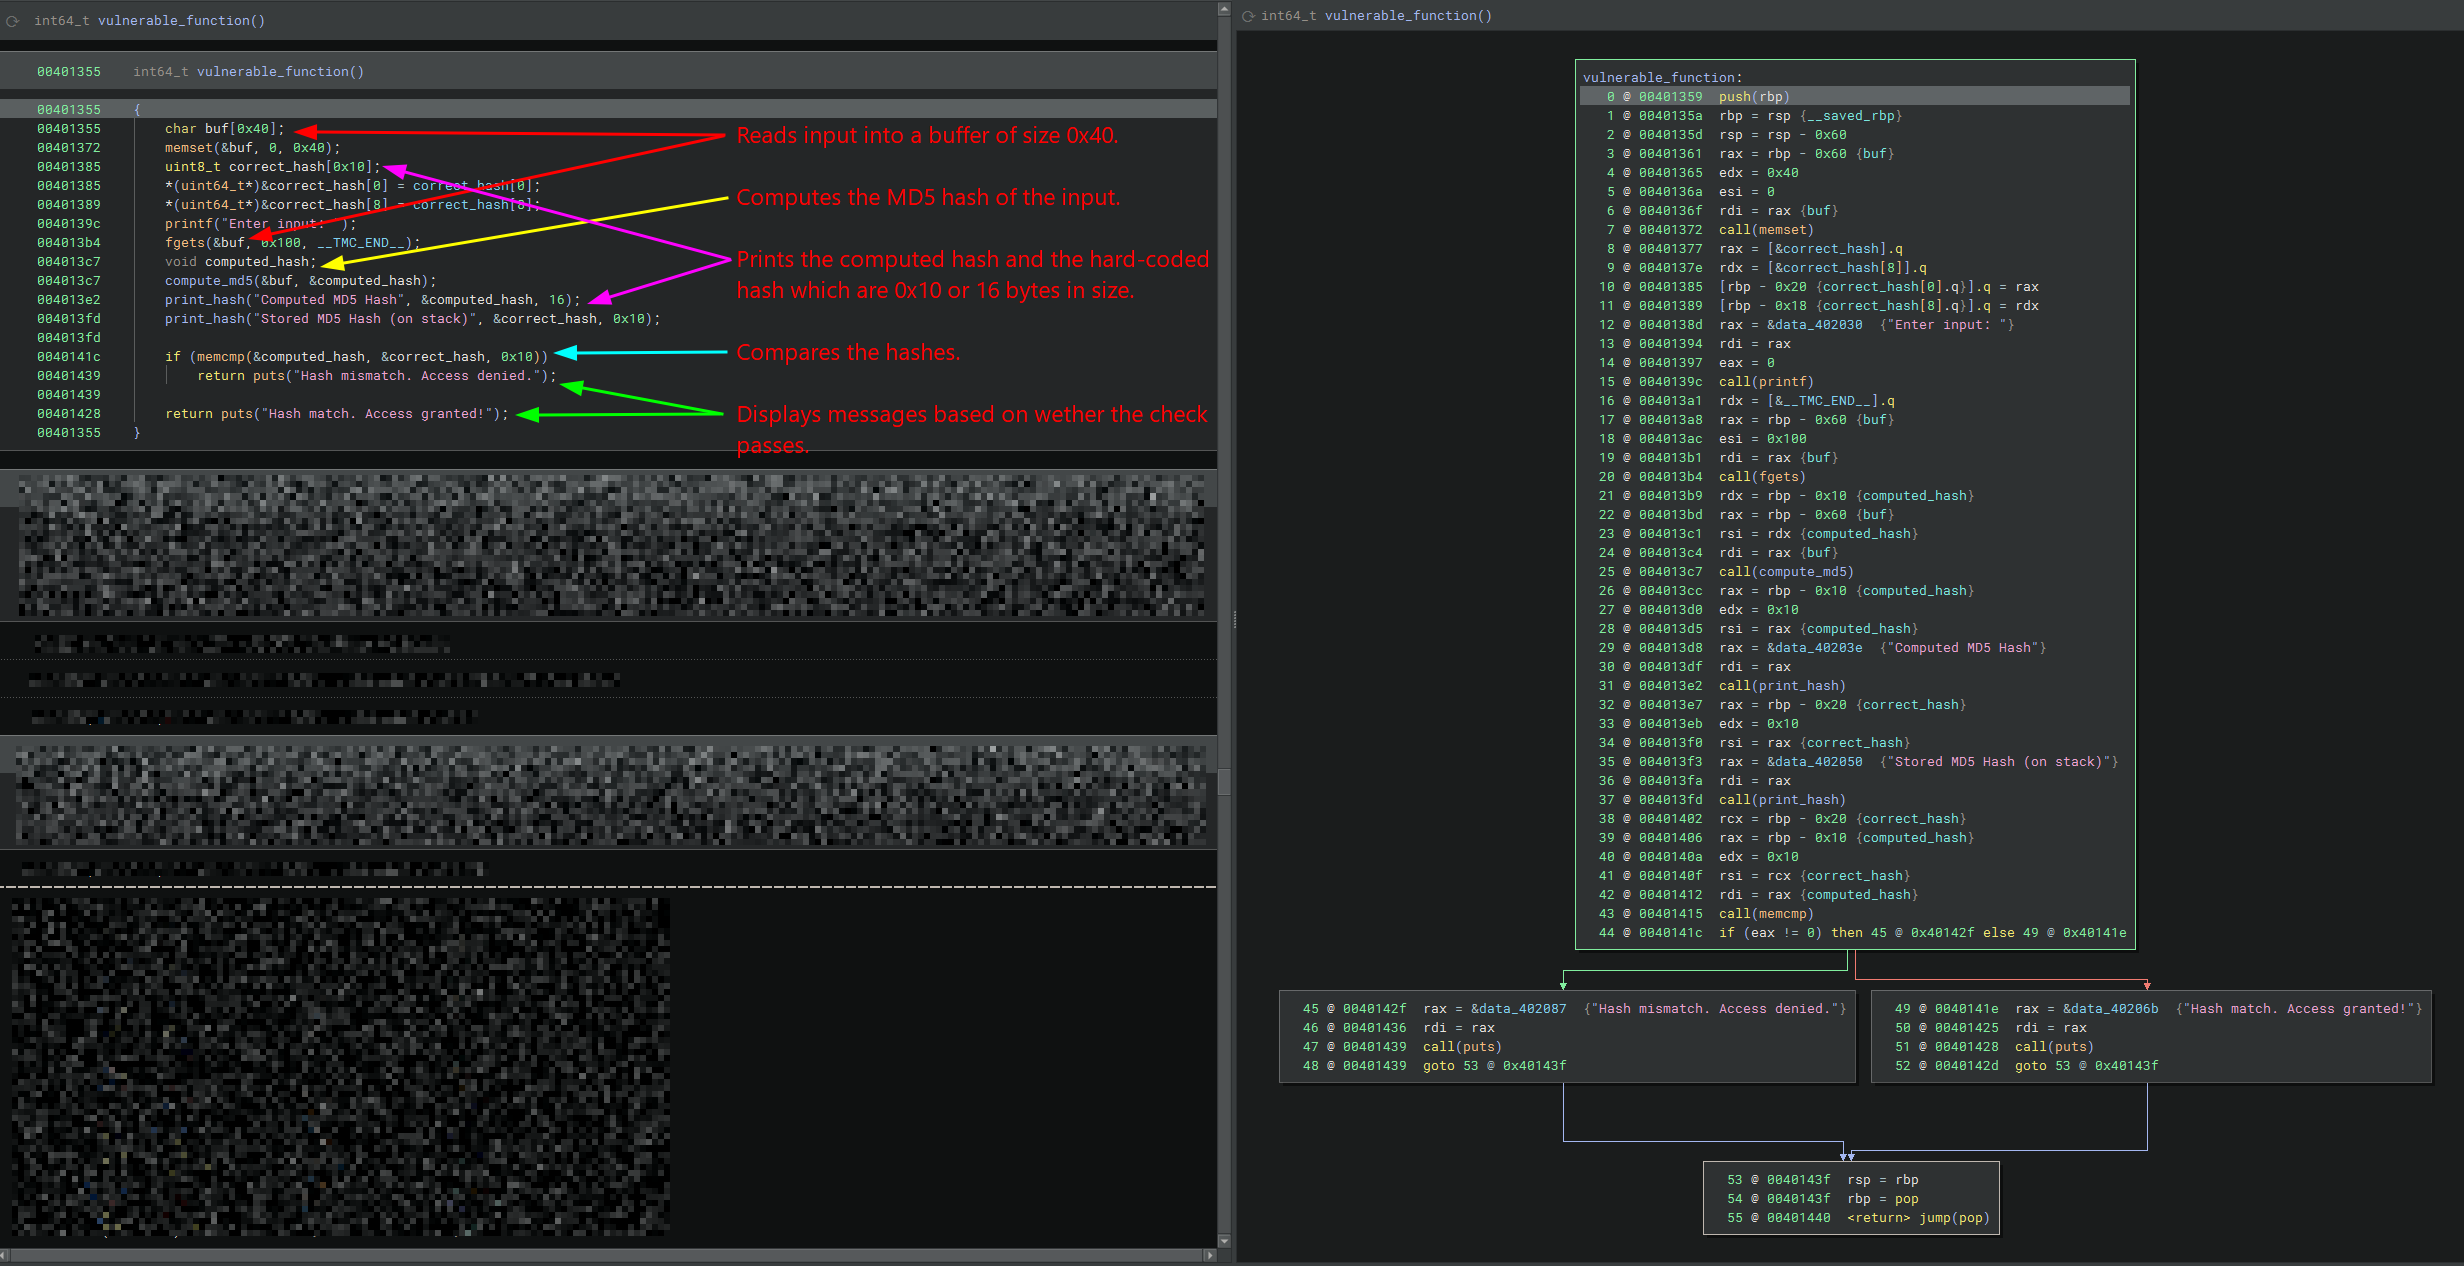The width and height of the screenshot is (2464, 1266).
Task: Click the refresh icon in left pane header
Action: coord(13,20)
